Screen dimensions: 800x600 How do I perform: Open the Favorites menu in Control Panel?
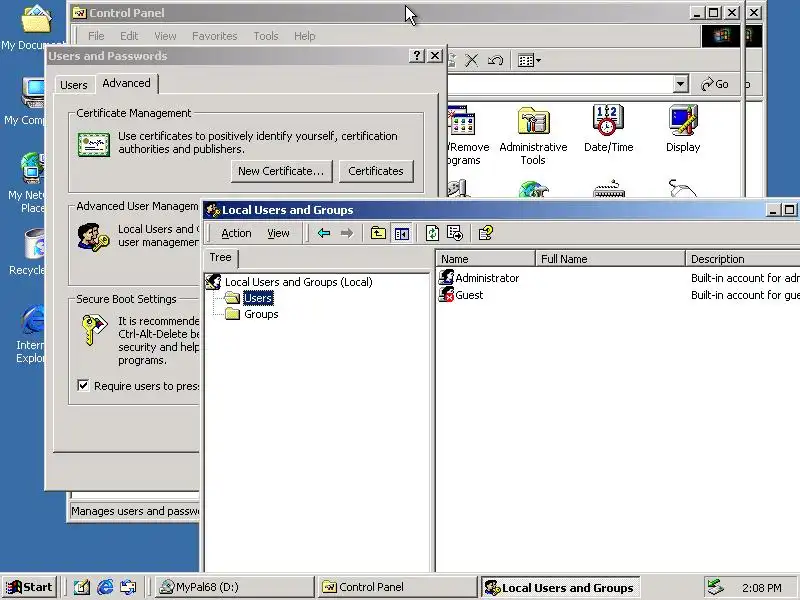(214, 36)
